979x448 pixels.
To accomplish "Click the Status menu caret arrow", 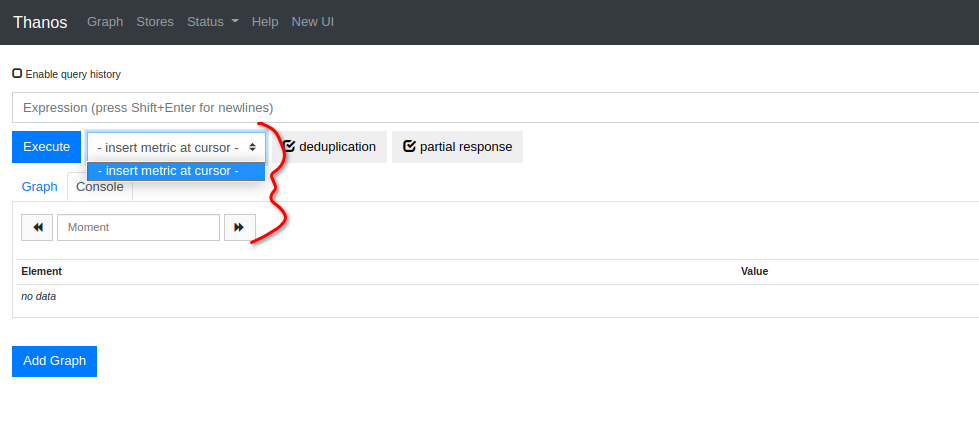I will coord(235,21).
